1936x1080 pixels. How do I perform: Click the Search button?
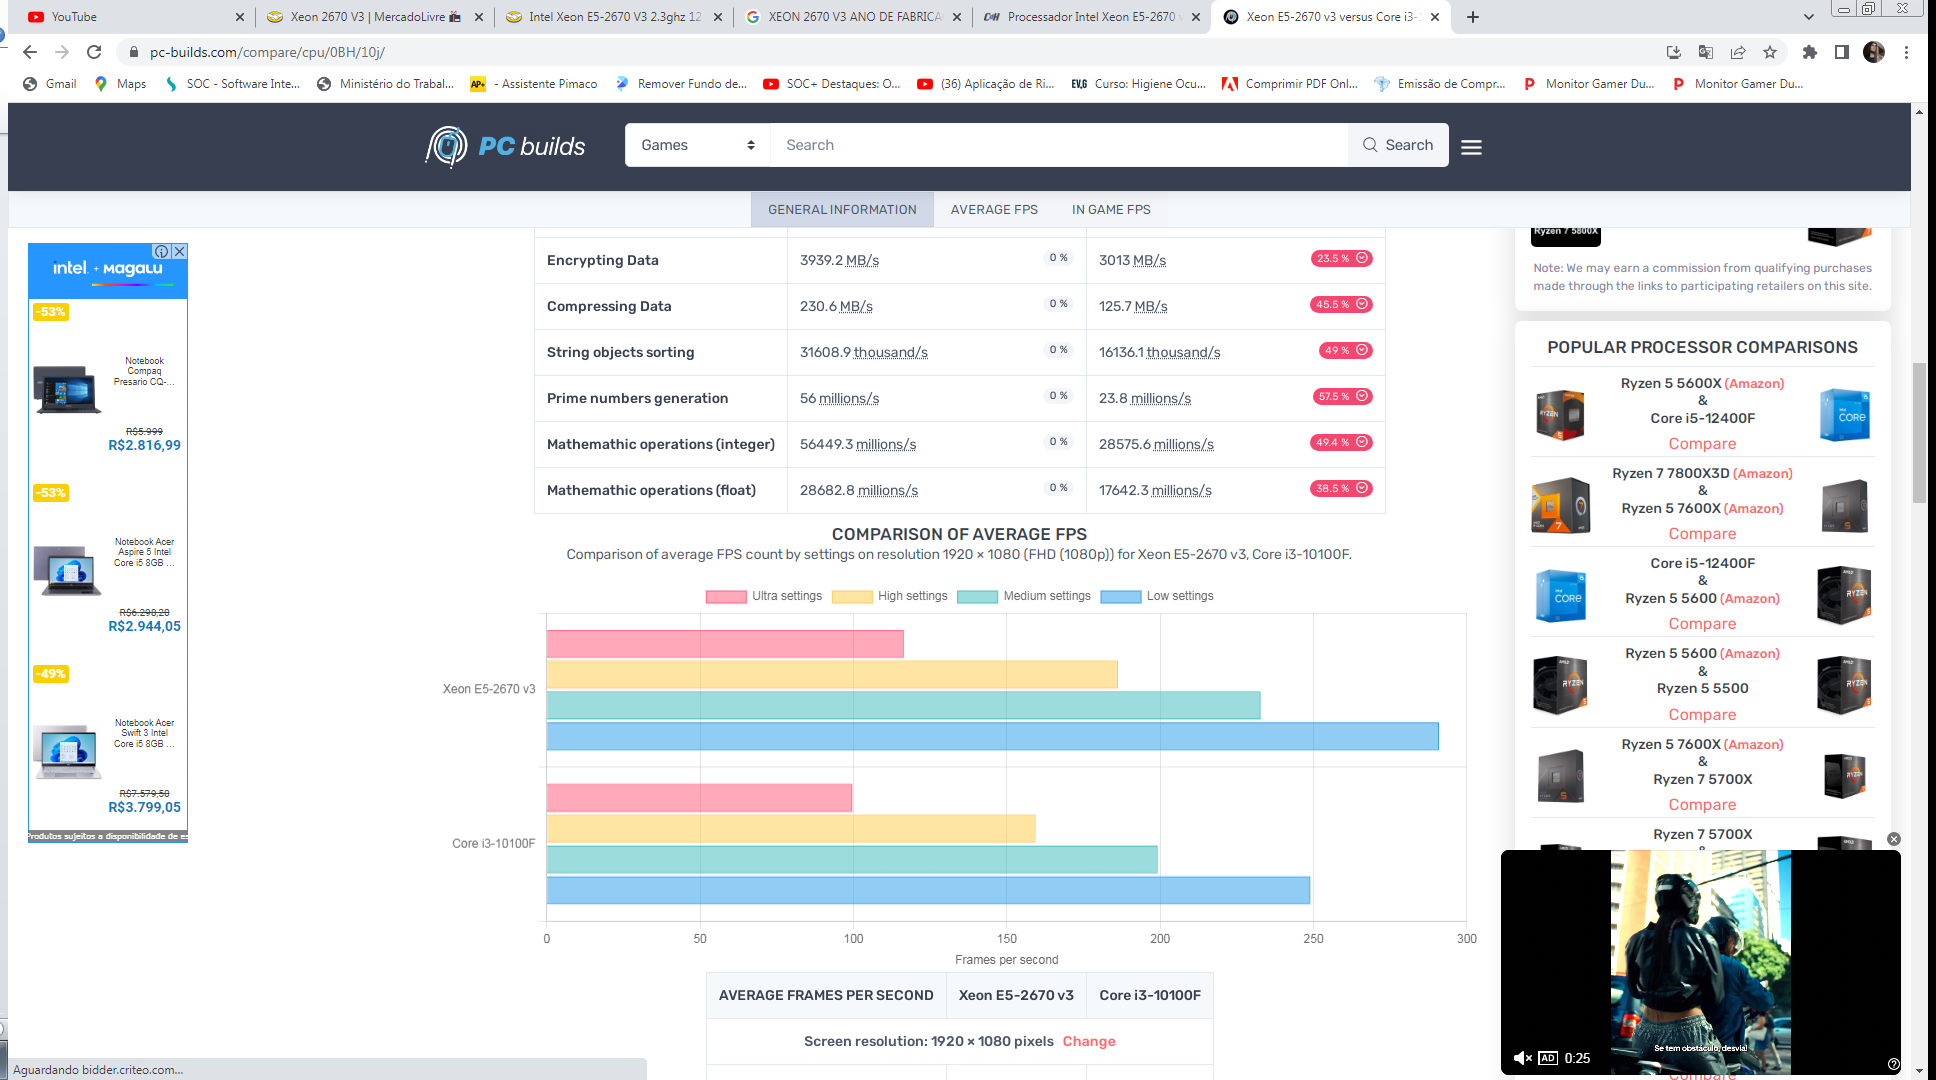pos(1398,145)
